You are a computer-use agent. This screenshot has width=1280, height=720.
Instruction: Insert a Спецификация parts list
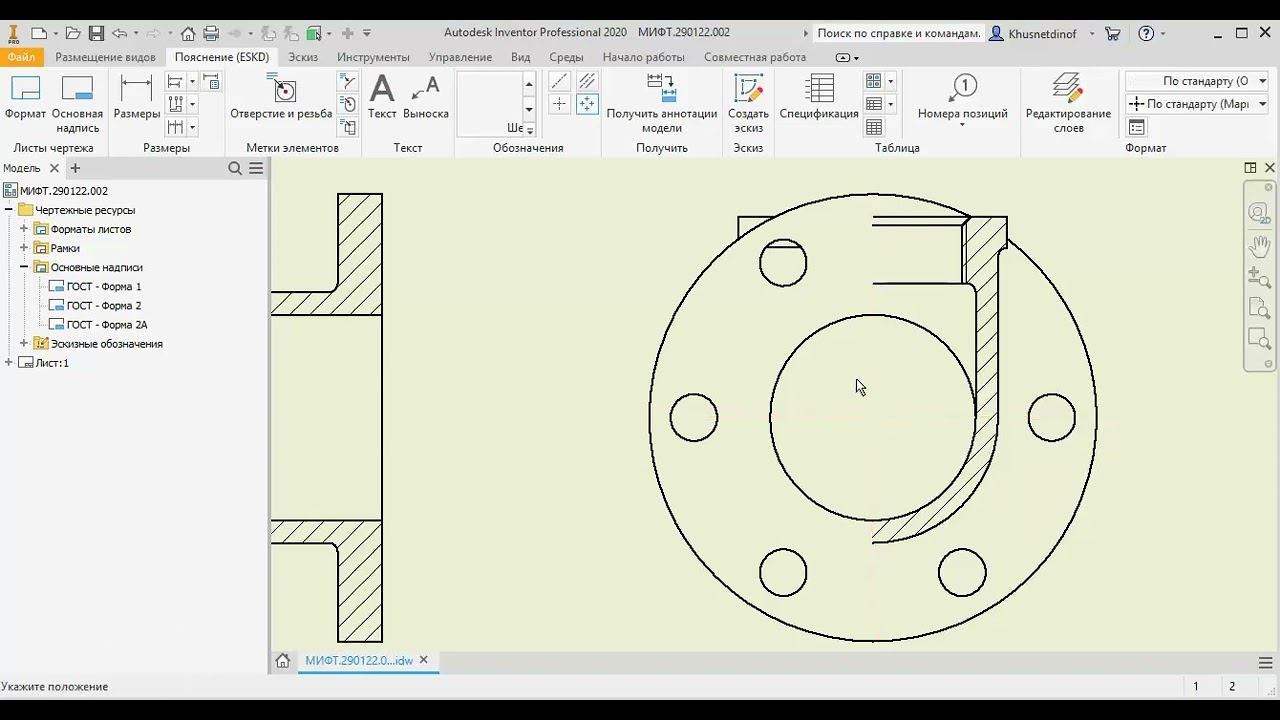[x=819, y=98]
